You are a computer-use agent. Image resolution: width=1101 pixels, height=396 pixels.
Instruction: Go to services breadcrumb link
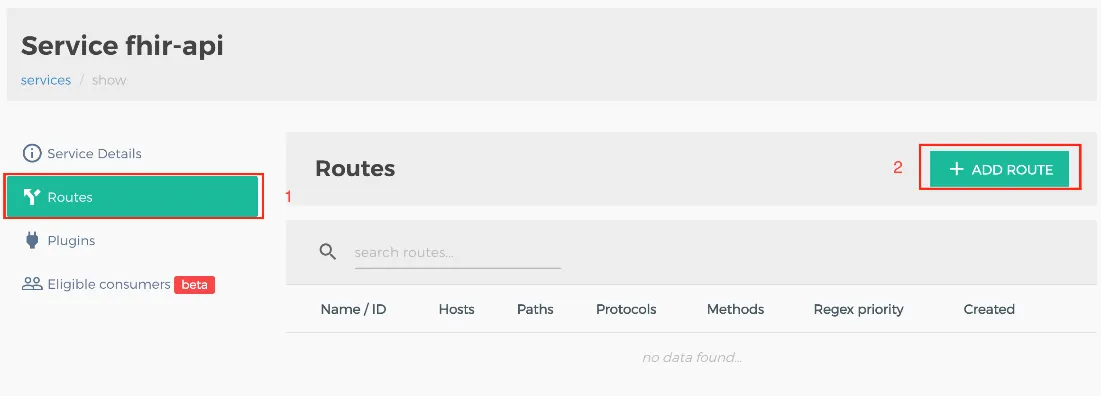pos(46,80)
